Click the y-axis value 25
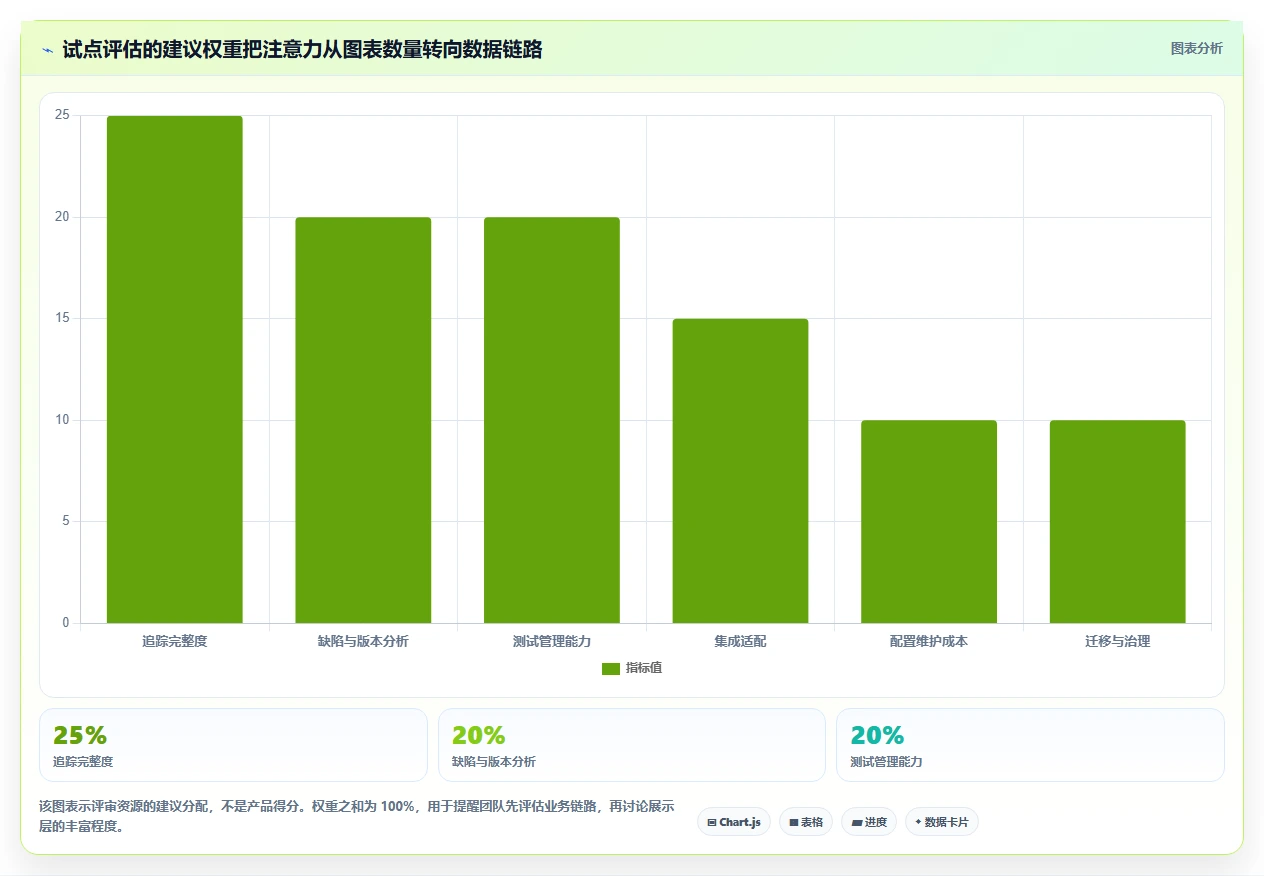 point(62,115)
